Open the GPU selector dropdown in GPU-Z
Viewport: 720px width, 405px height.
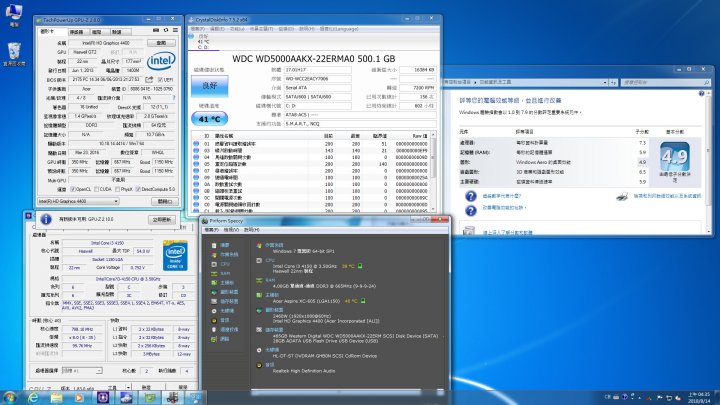point(79,201)
